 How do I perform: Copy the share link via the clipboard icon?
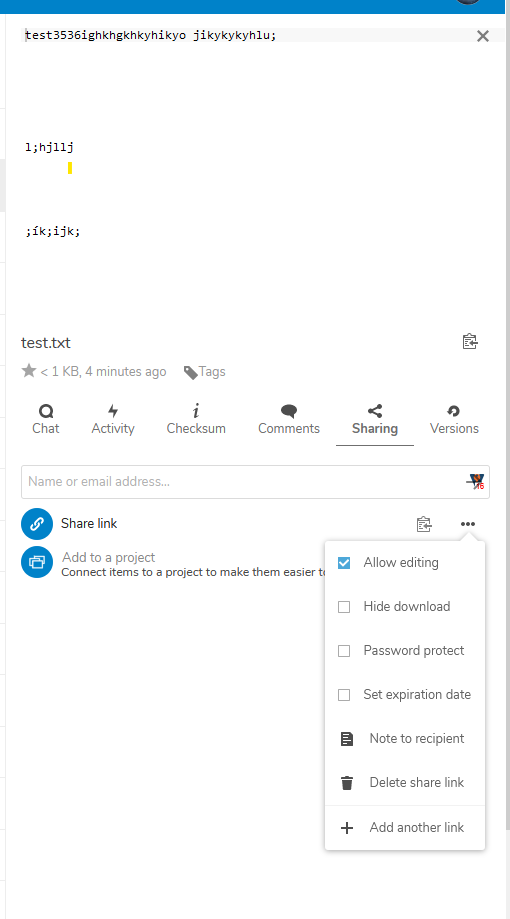point(424,524)
